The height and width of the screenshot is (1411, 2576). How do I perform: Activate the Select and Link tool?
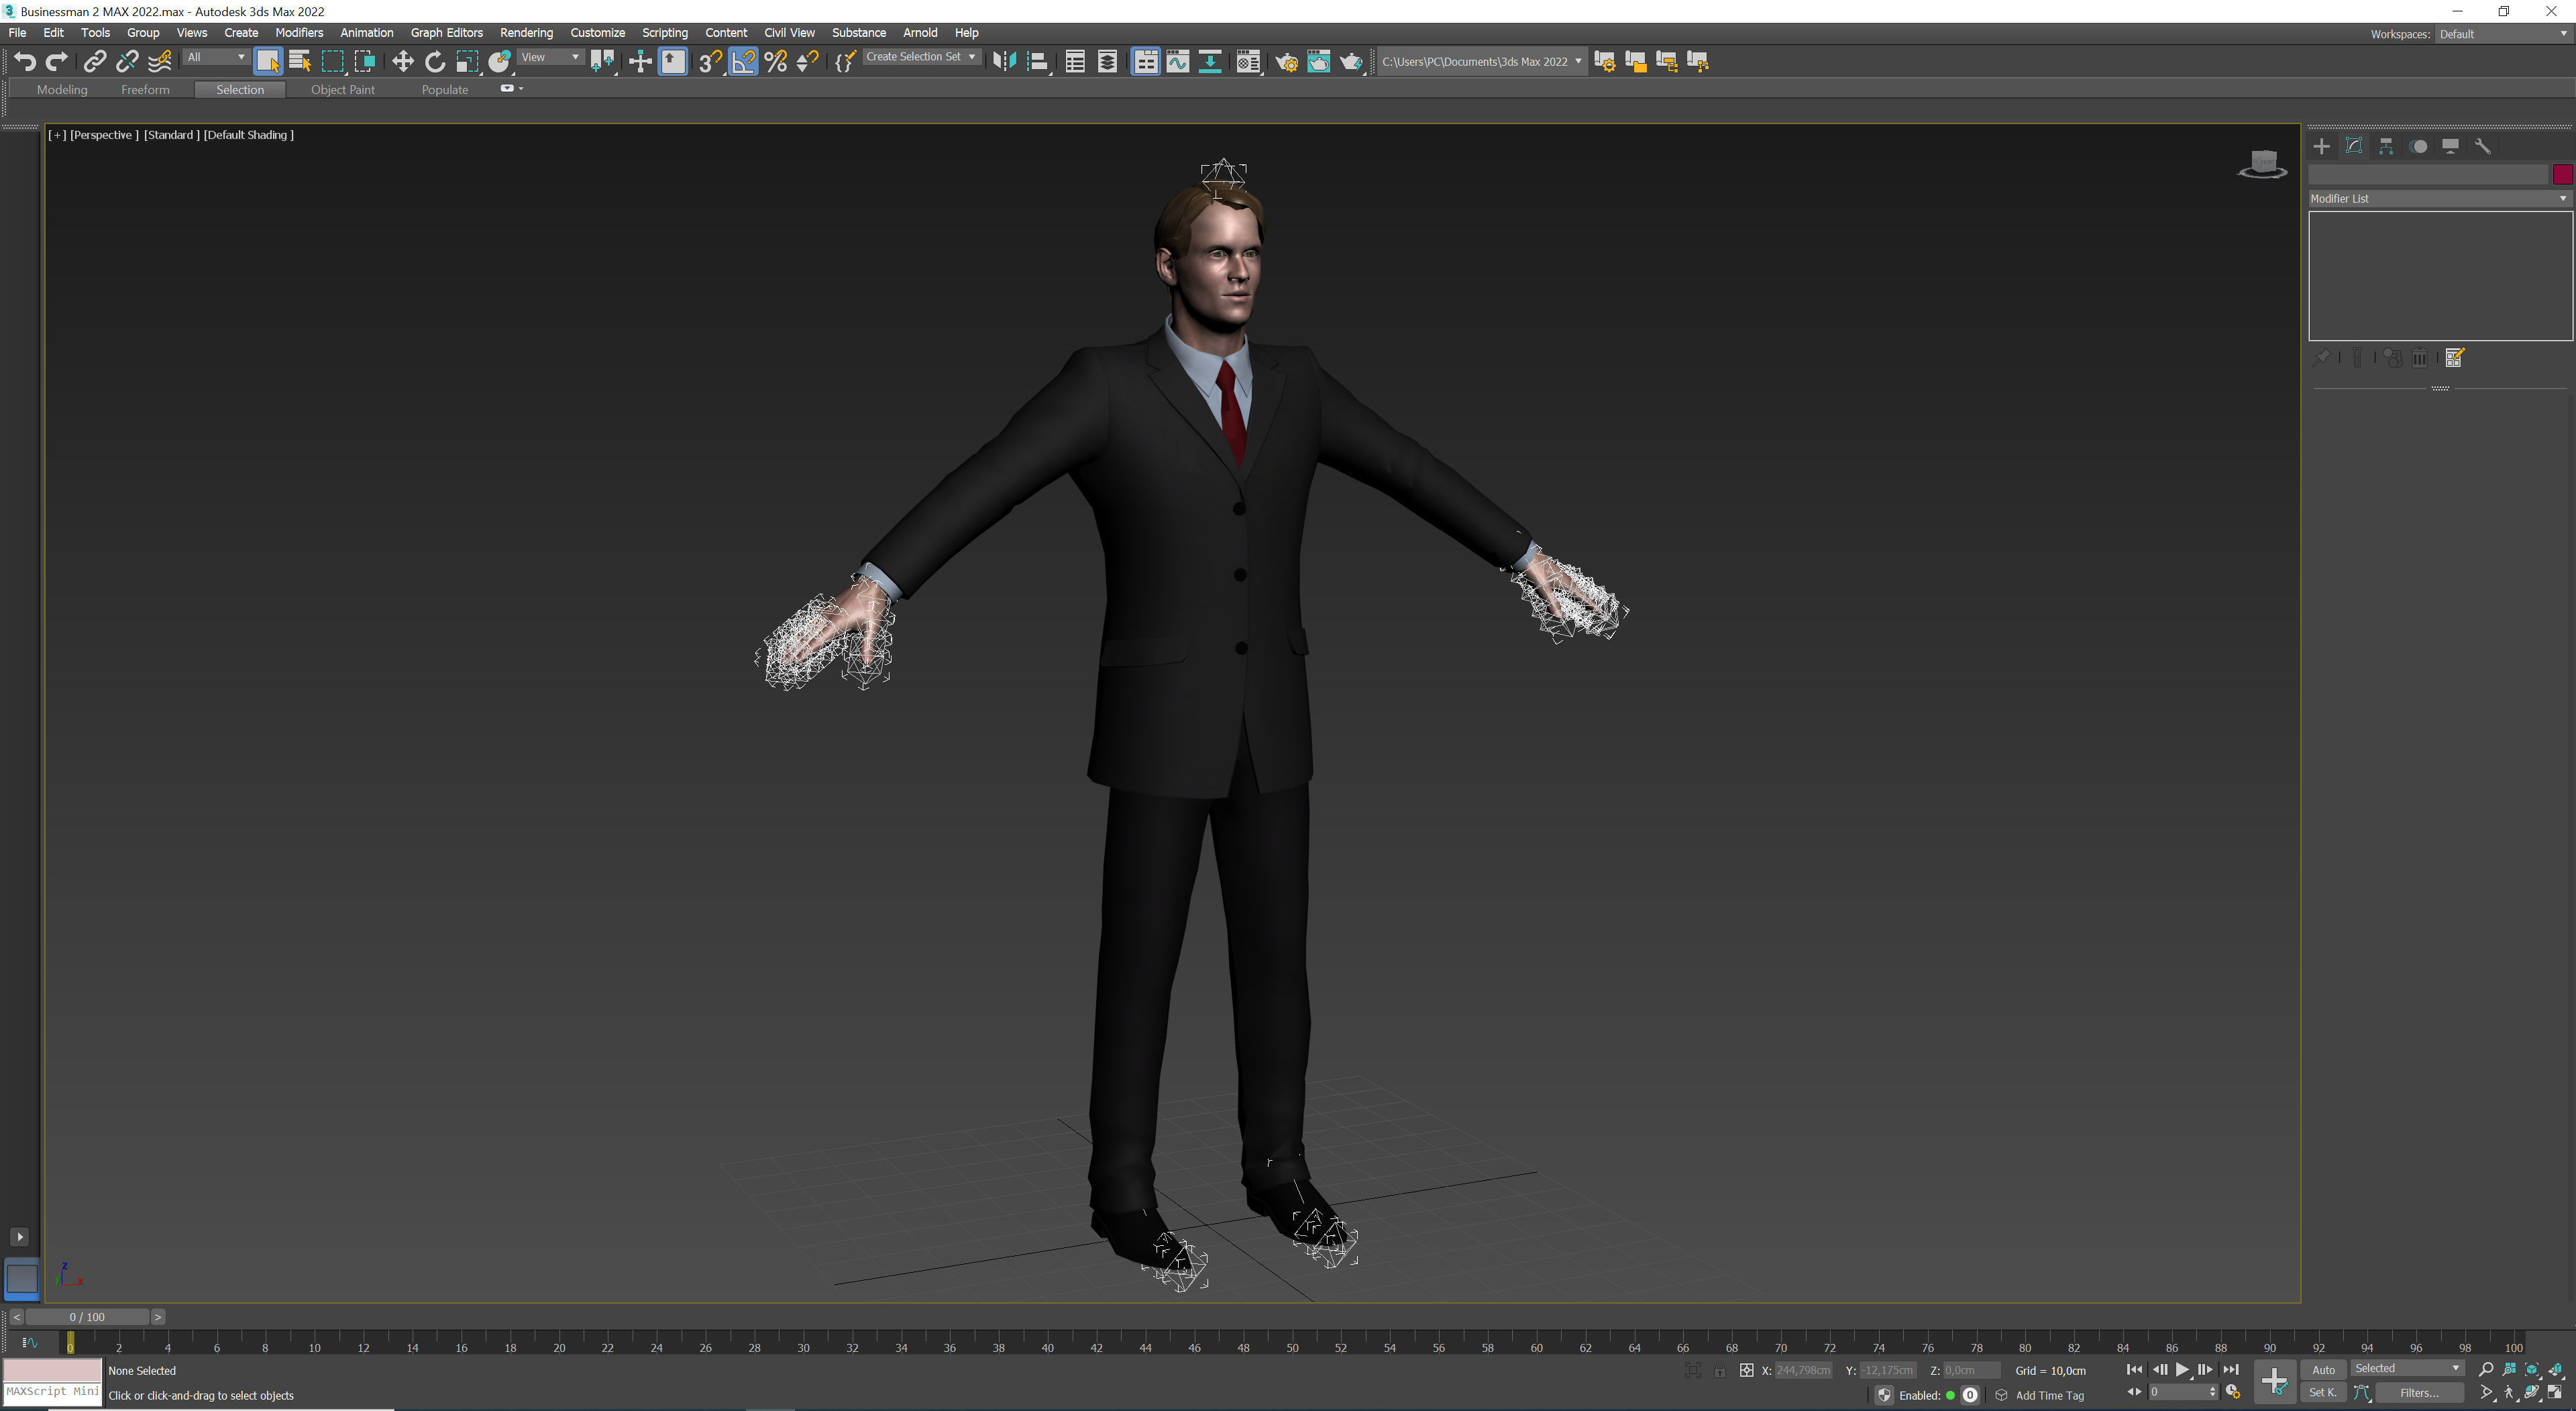pos(94,62)
